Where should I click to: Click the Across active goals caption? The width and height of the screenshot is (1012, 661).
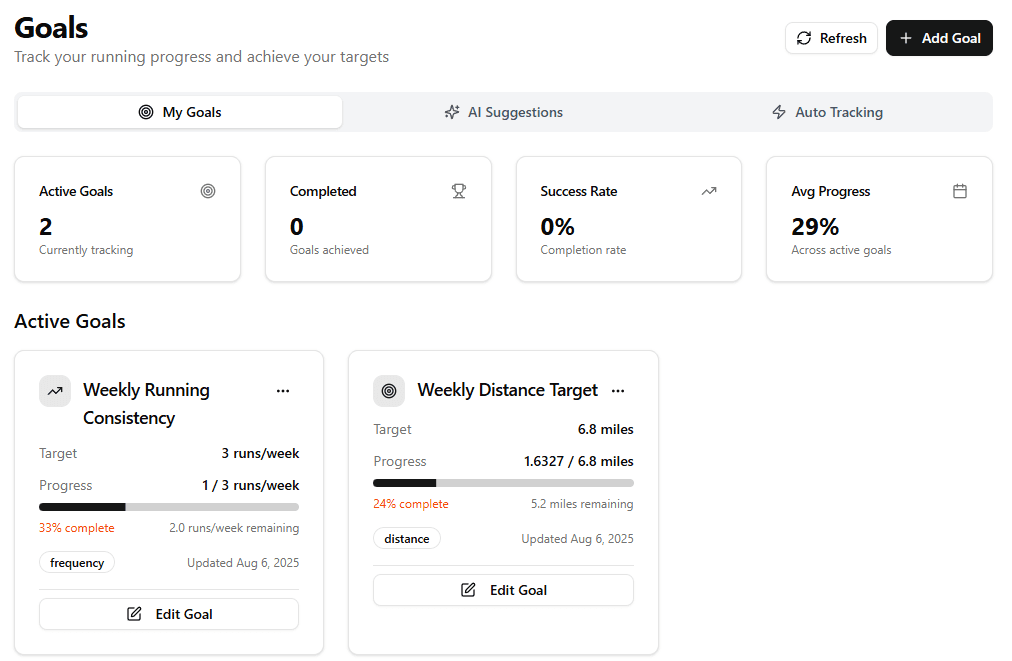(841, 250)
